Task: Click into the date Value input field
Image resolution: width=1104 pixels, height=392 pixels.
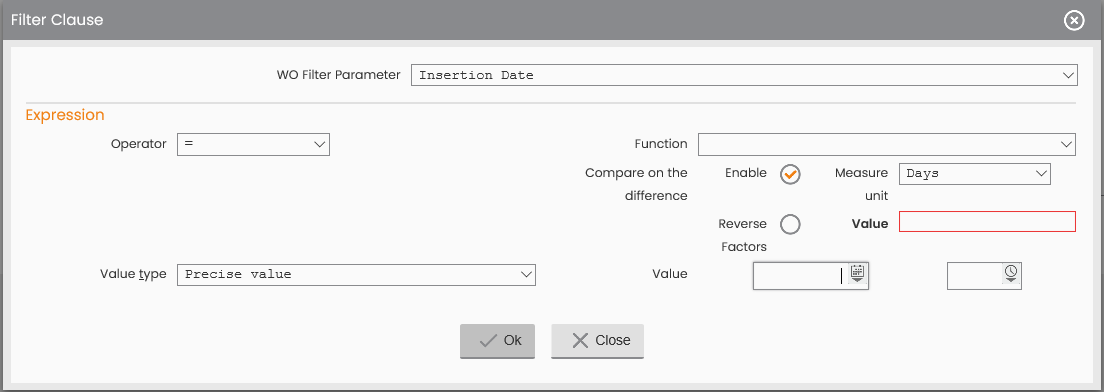Action: click(801, 275)
